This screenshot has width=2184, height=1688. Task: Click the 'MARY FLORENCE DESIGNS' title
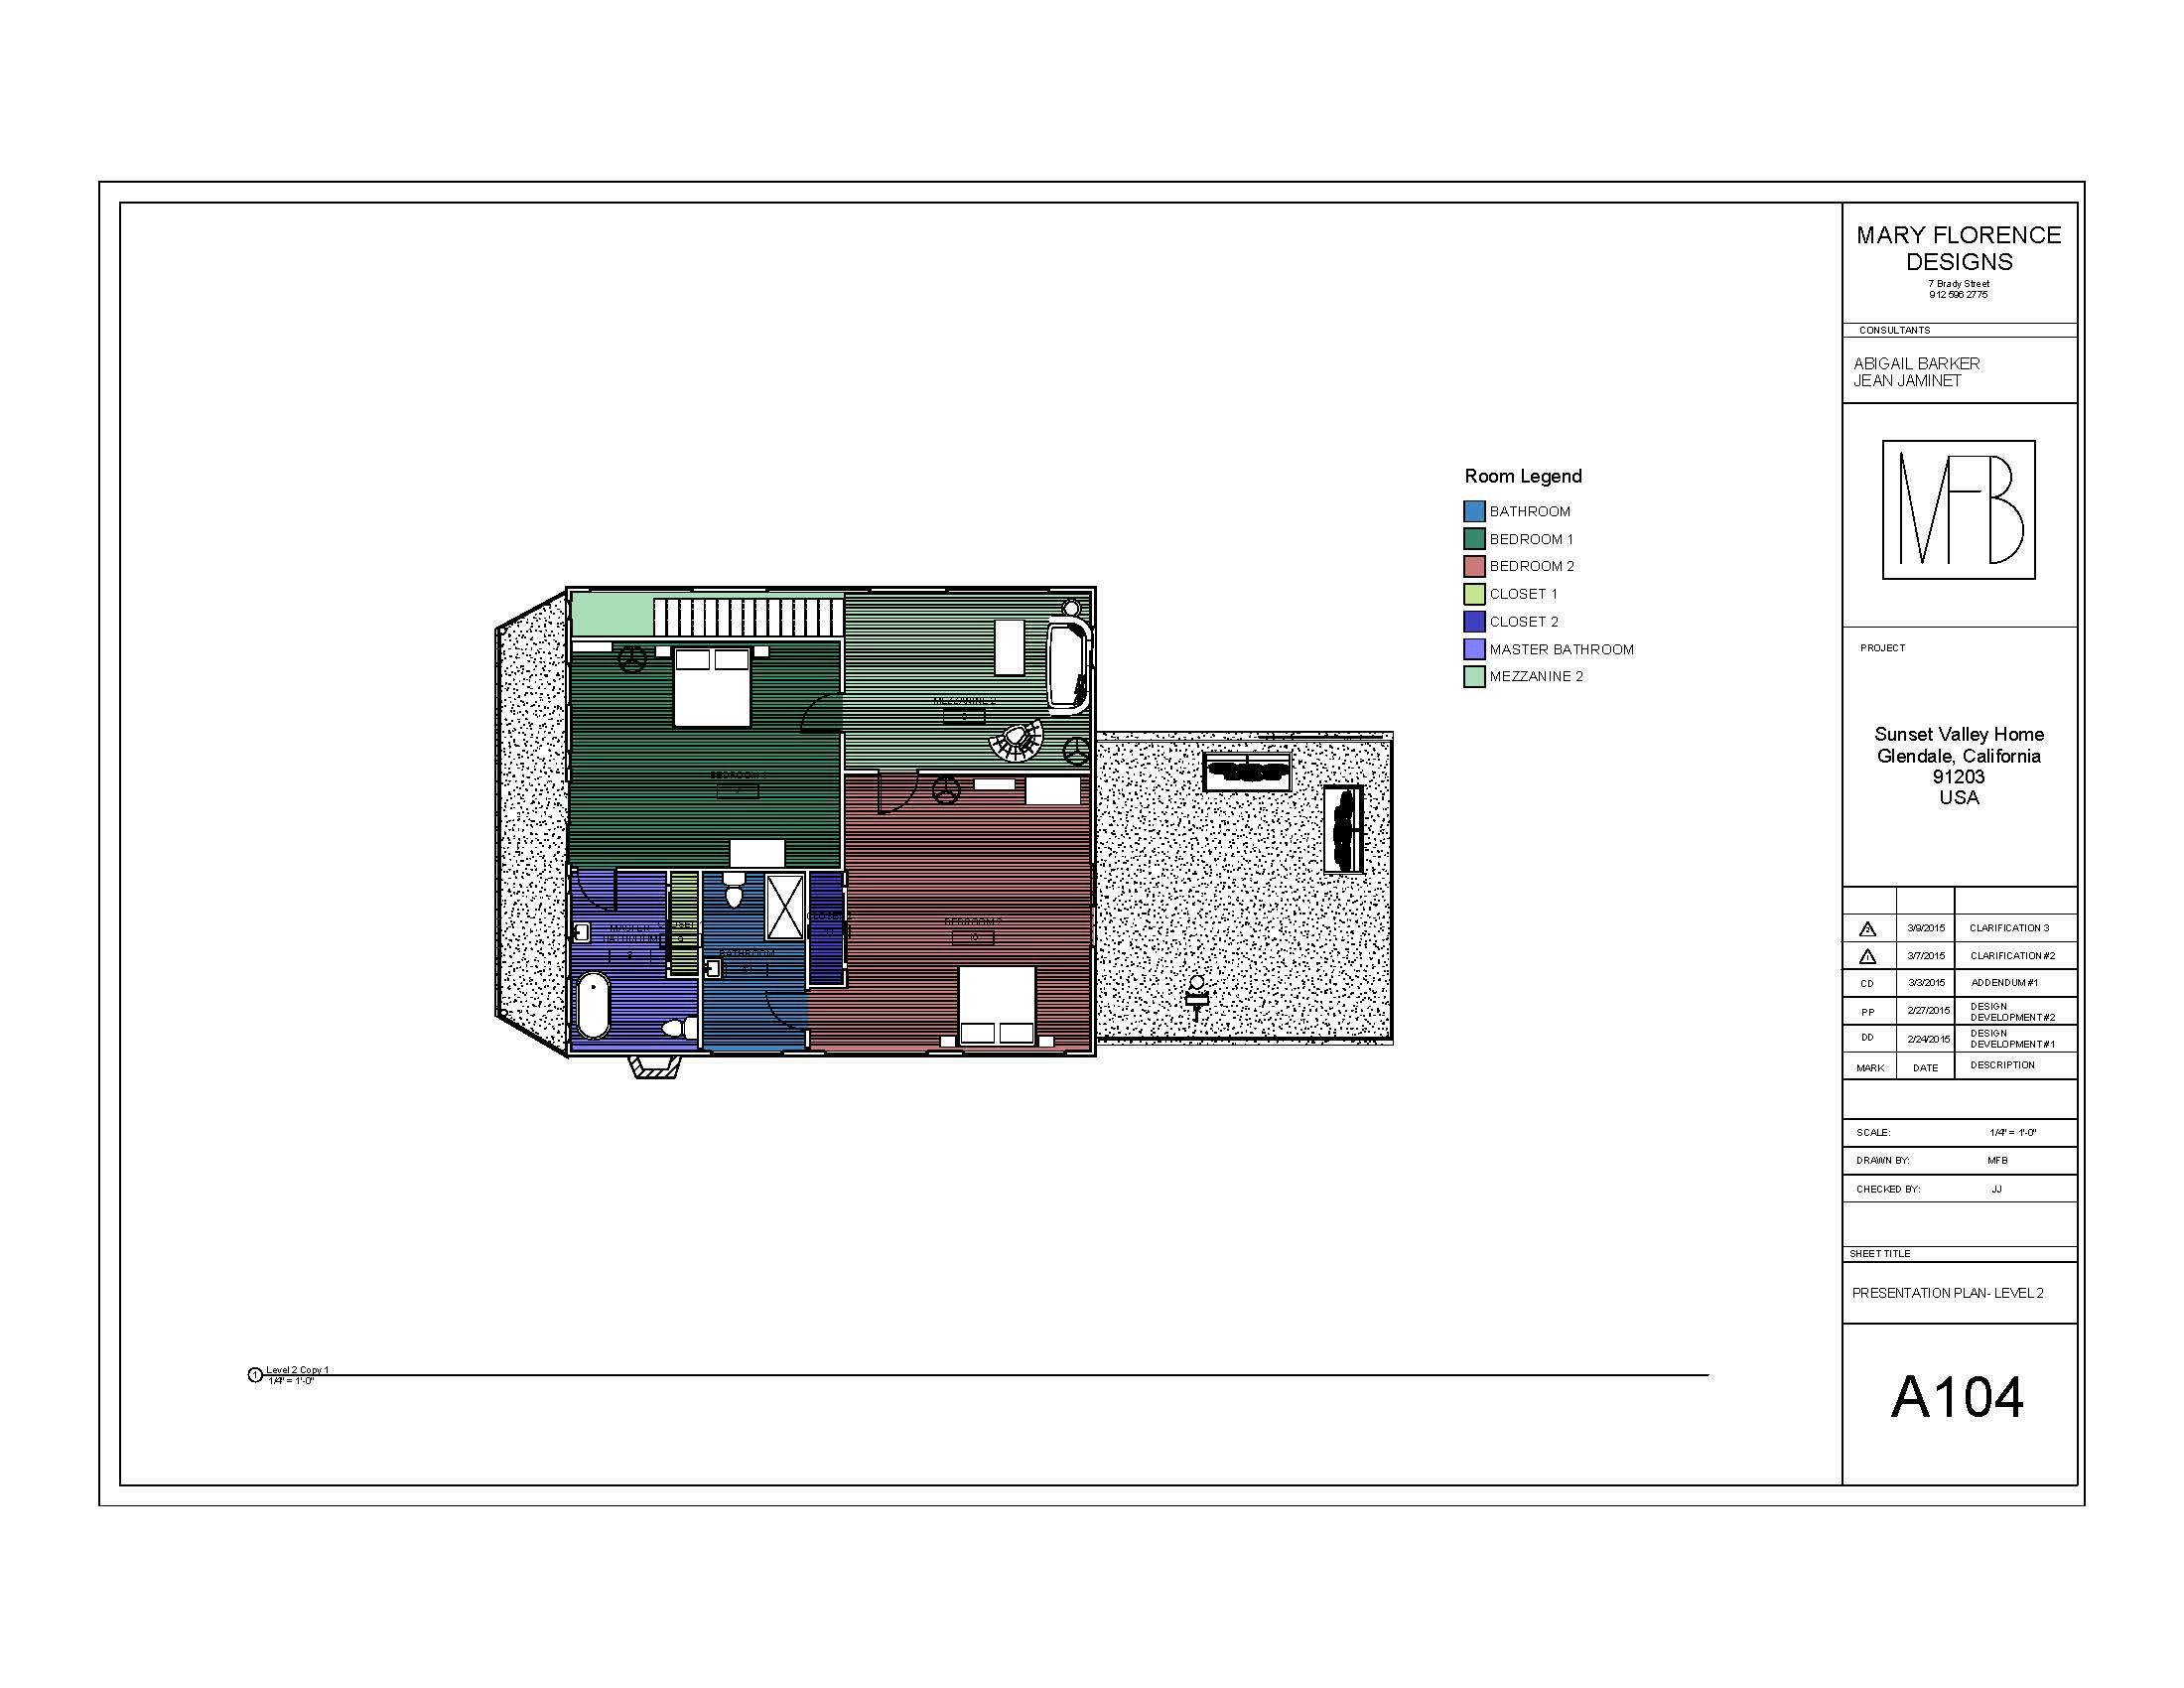click(x=1959, y=248)
